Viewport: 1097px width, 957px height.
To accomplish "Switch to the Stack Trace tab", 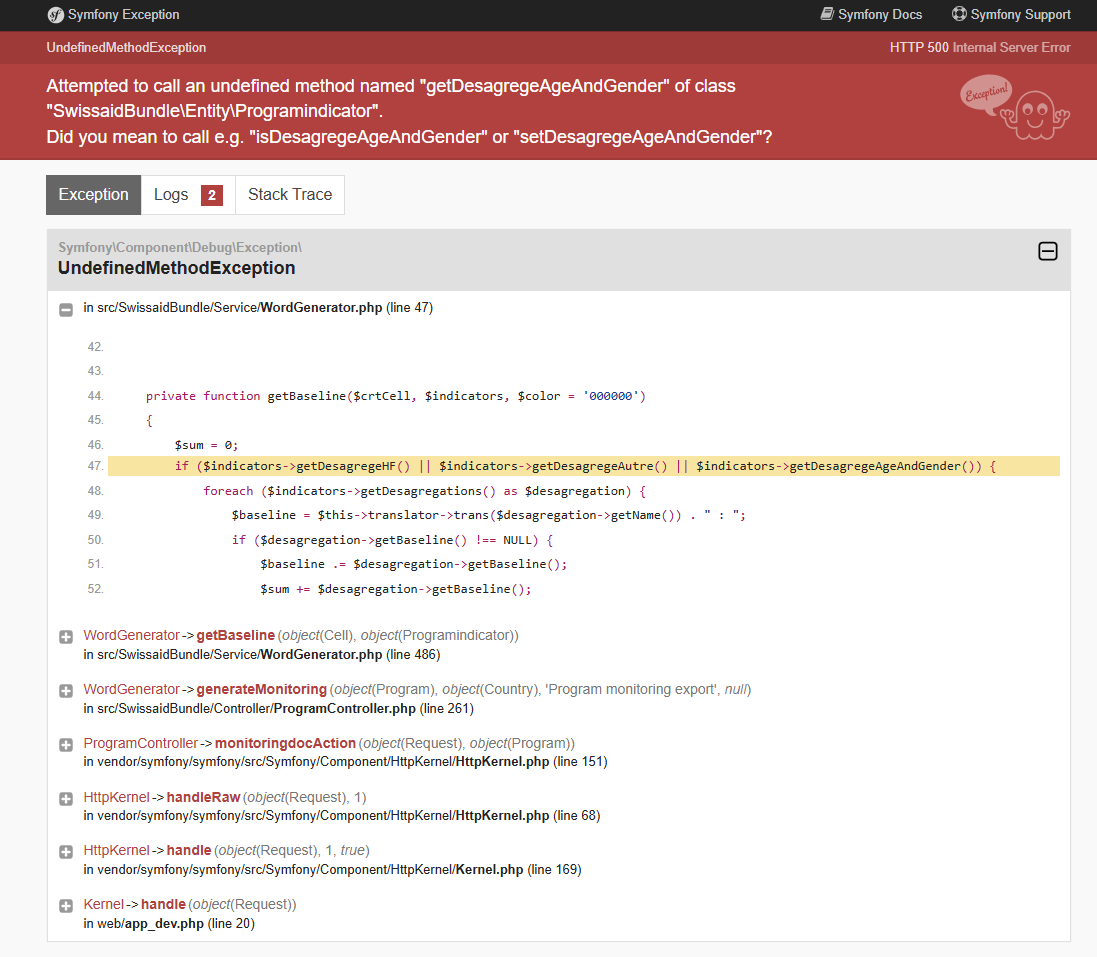I will tap(290, 194).
